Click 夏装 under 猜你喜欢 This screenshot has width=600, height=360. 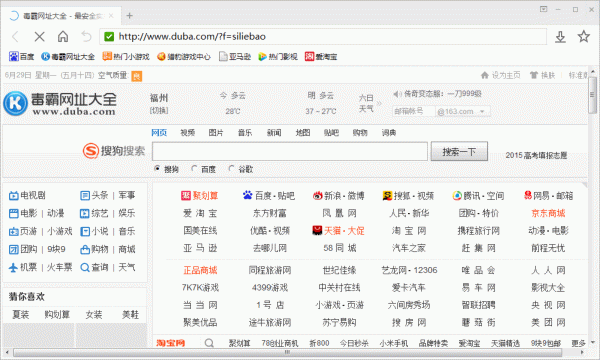point(20,315)
